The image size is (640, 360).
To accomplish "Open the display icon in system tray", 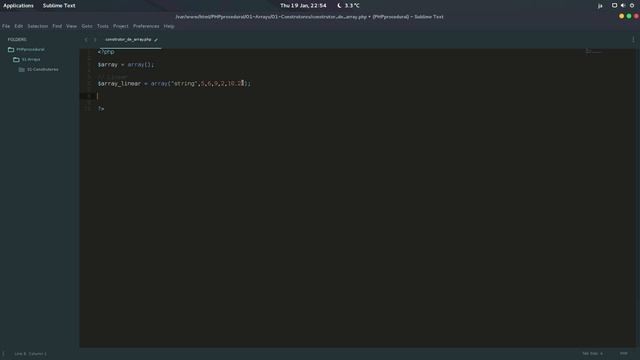I will coord(614,6).
